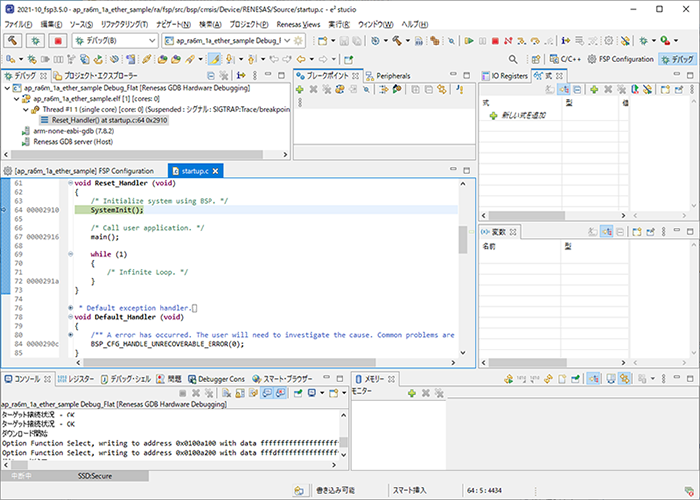Click Remove memory monitor X icon
700x500 pixels.
425,393
